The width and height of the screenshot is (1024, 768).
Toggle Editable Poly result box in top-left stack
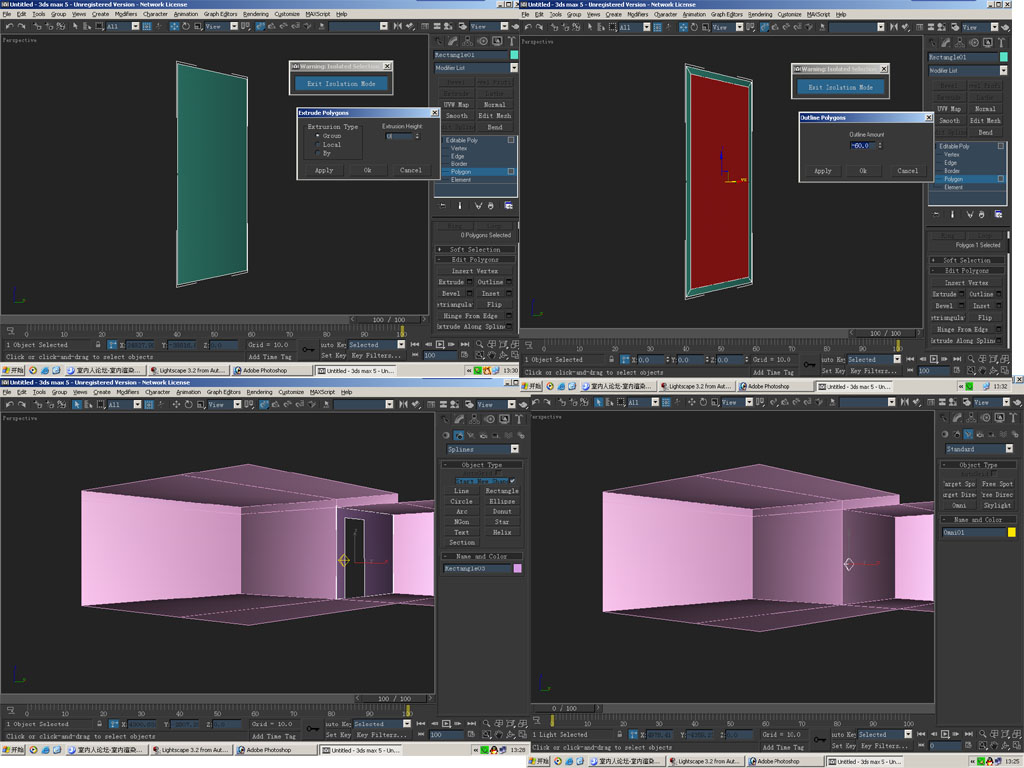tap(511, 140)
